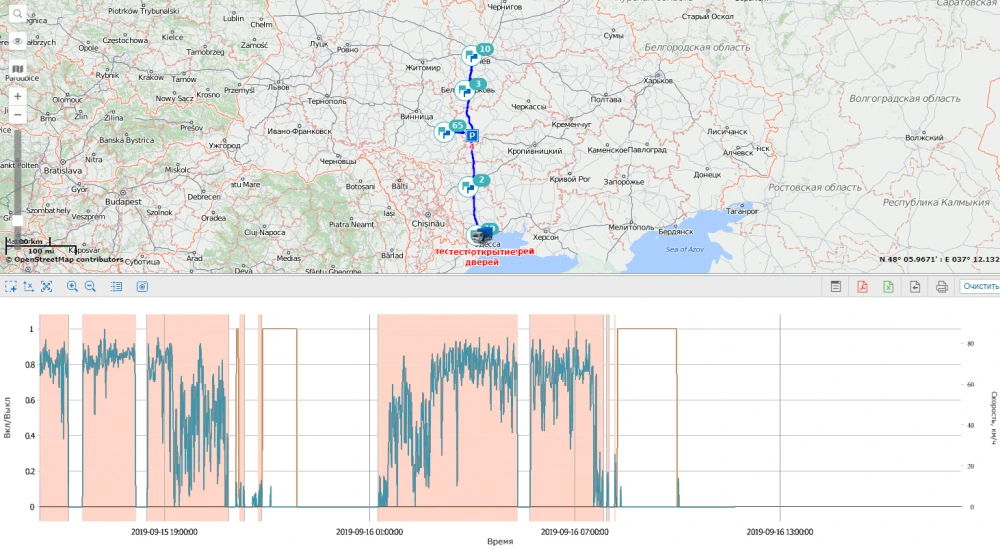Print the chart report
The height and width of the screenshot is (549, 1000).
pos(941,287)
